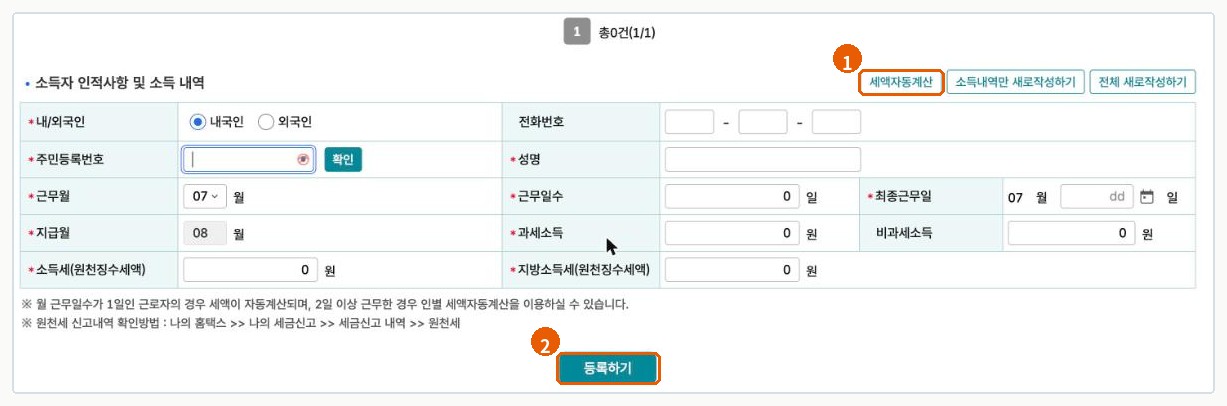Image resolution: width=1227 pixels, height=406 pixels.
Task: Click the 확인 button beside 주민등록번호
Action: tap(343, 160)
